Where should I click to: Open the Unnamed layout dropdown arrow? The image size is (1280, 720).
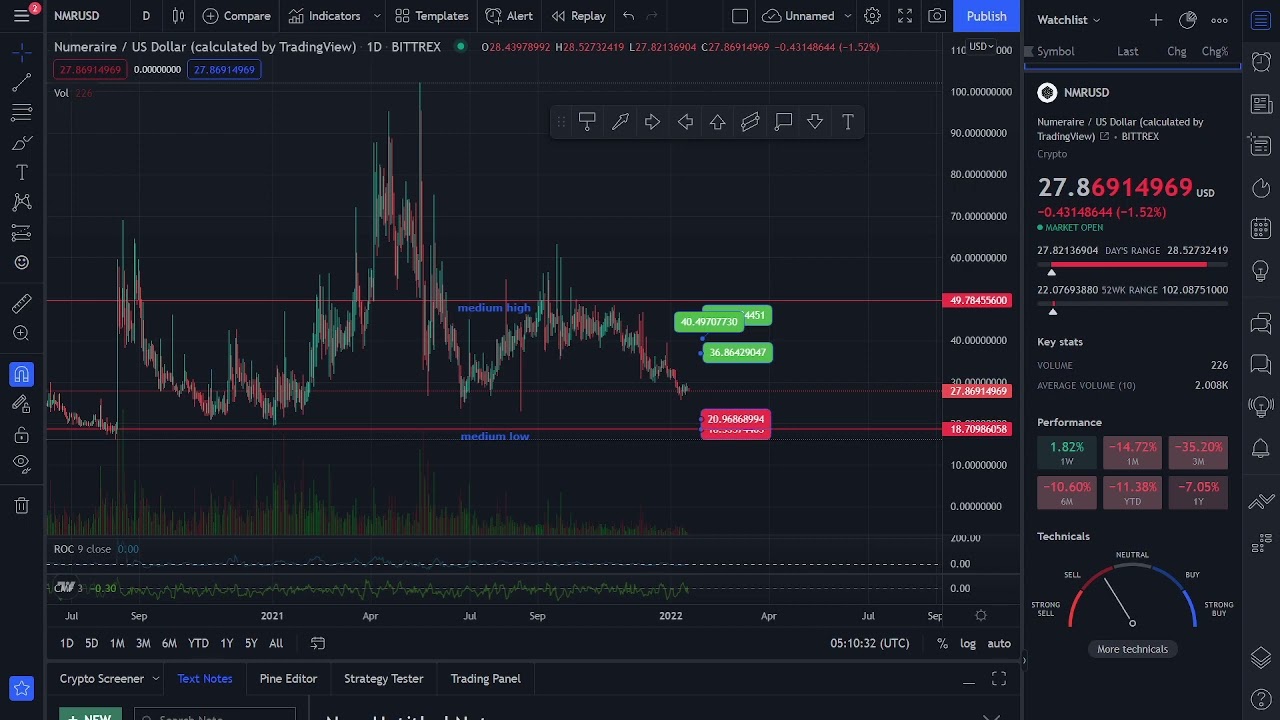[x=848, y=16]
